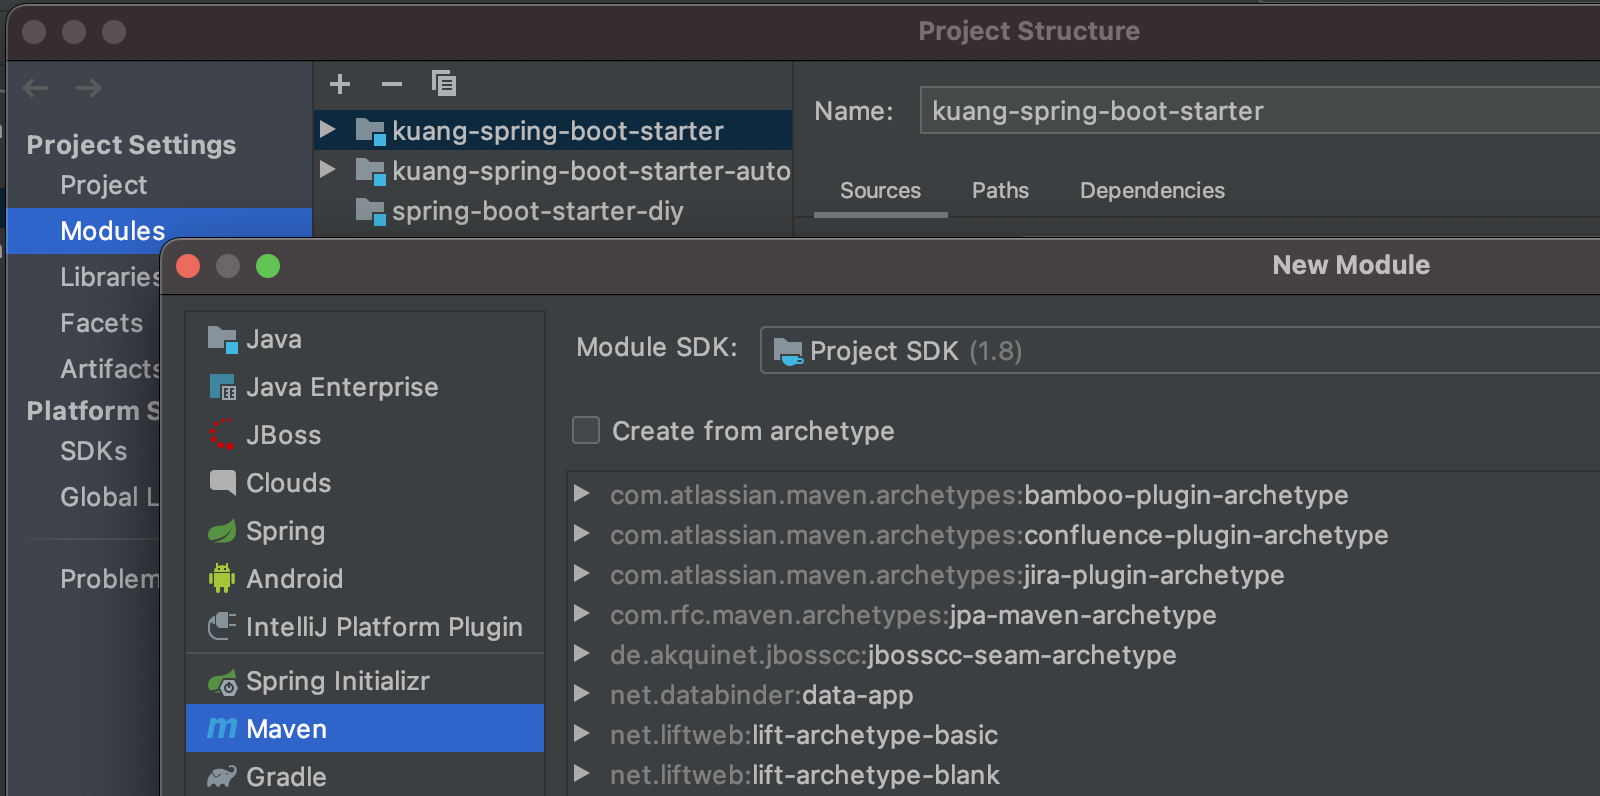This screenshot has height=796, width=1600.
Task: Expand the kuang-spring-boot-starter module node
Action: coord(327,130)
